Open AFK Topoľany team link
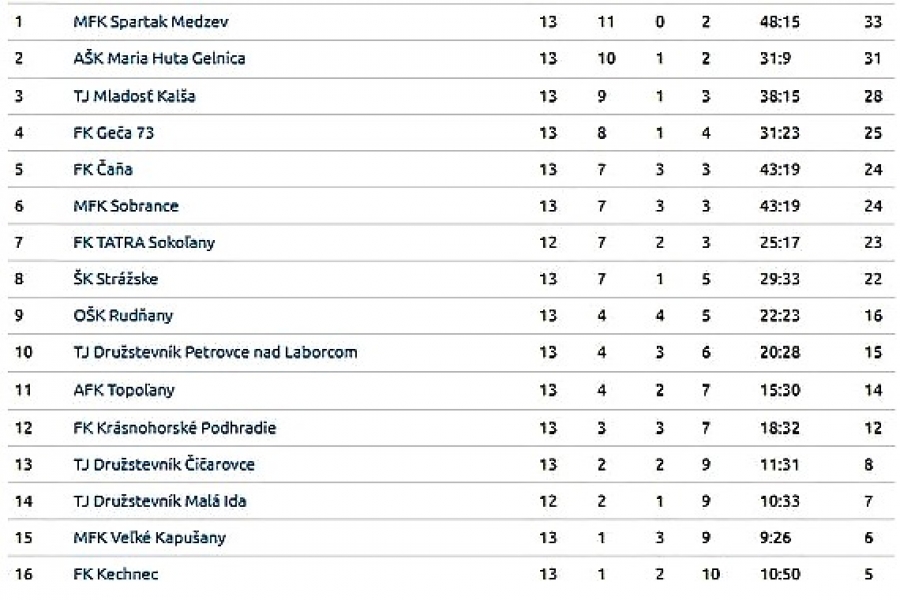The width and height of the screenshot is (900, 600). (x=124, y=390)
